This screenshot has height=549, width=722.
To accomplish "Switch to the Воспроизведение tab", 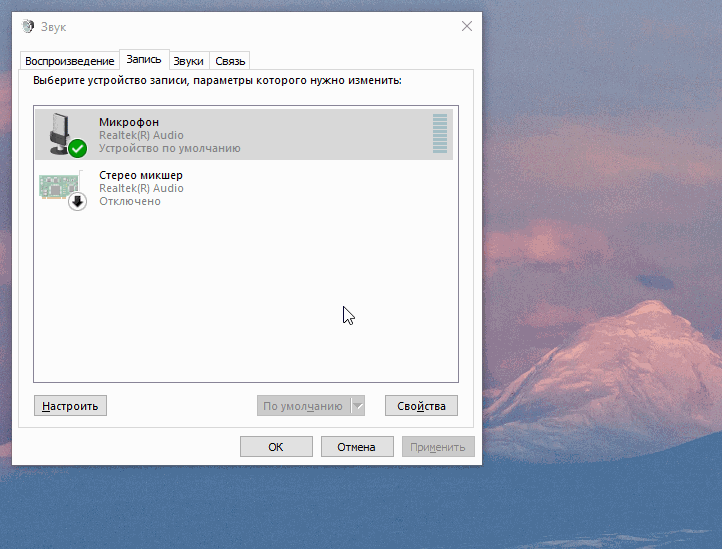I will [x=70, y=61].
